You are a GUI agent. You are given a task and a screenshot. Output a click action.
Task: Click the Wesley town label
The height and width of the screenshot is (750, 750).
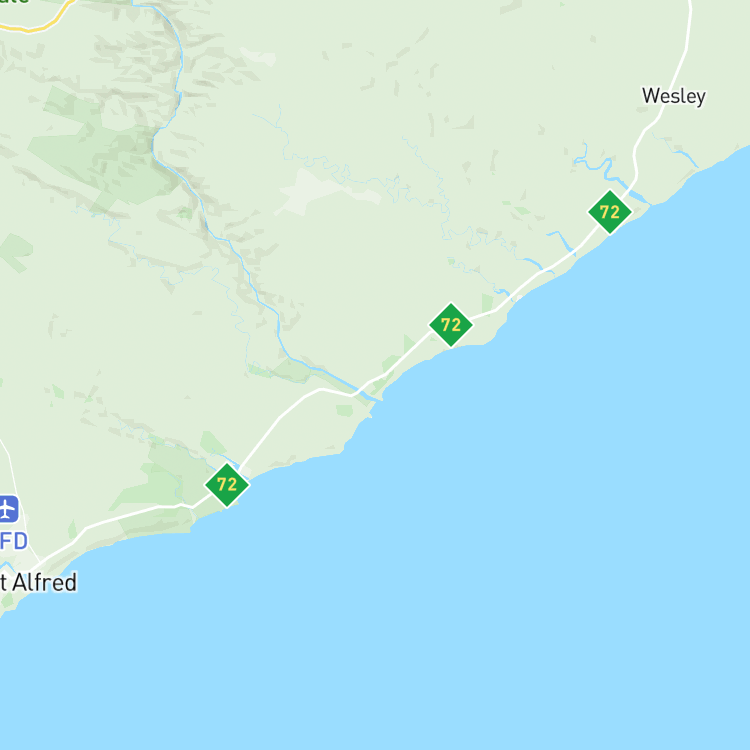pyautogui.click(x=673, y=96)
